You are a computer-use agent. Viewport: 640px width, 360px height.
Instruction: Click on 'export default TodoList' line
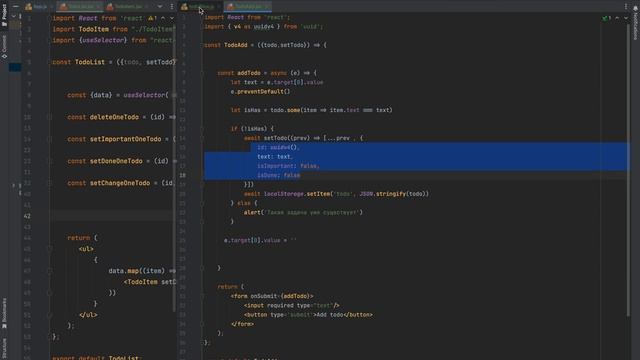(97, 358)
